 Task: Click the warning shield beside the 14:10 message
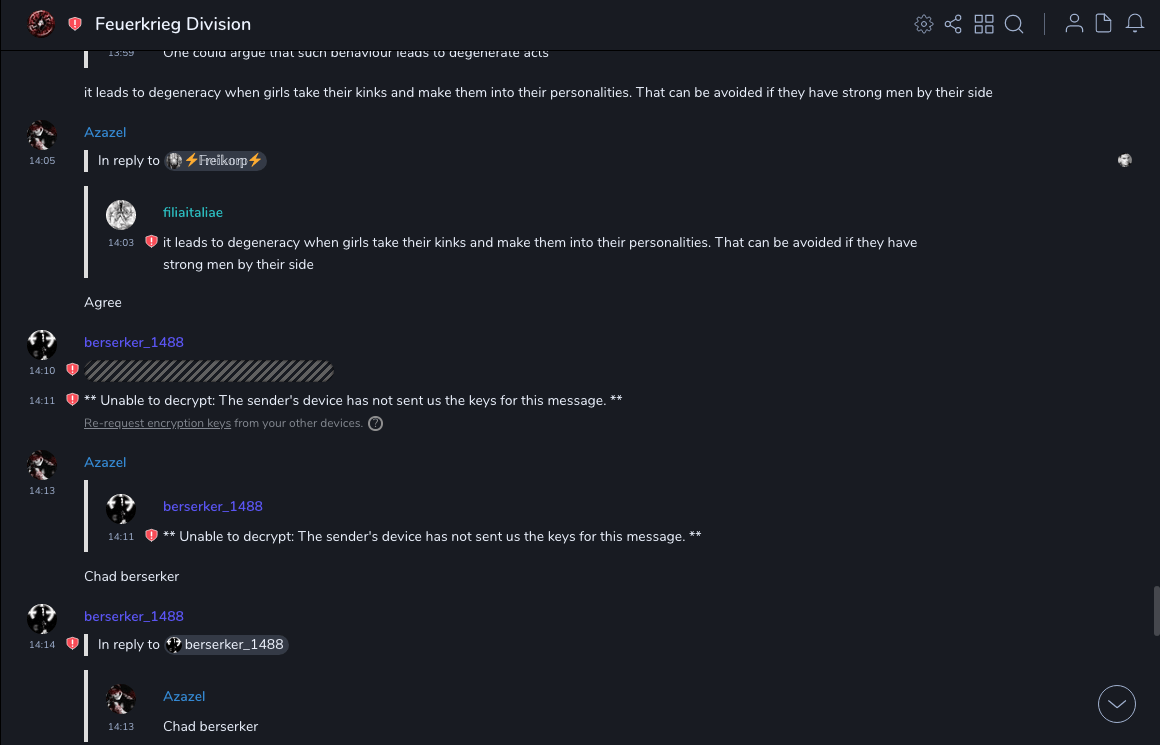pyautogui.click(x=72, y=370)
